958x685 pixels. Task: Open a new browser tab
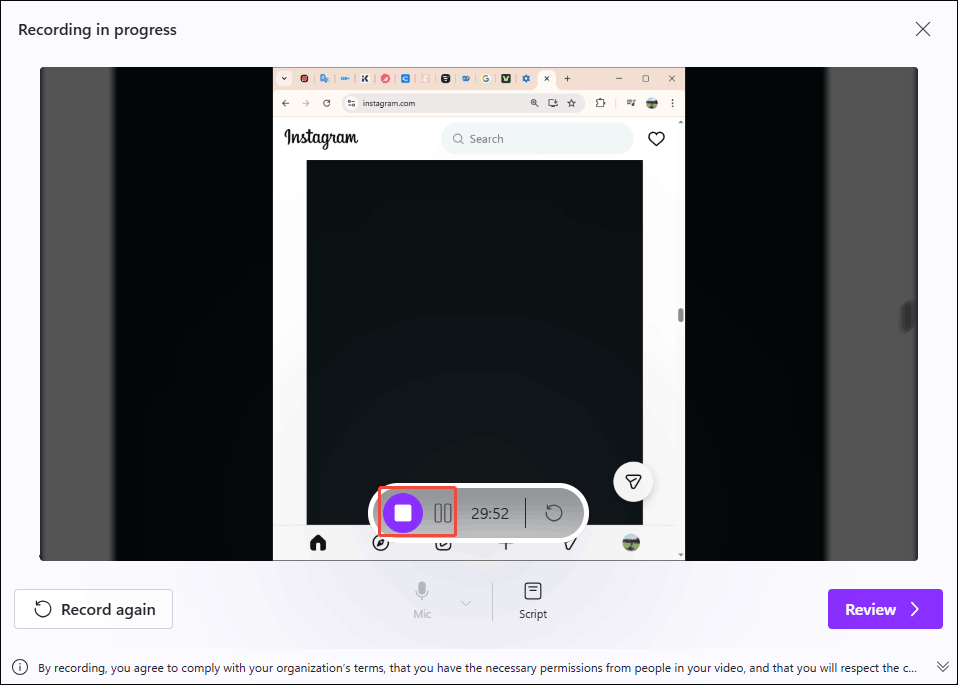(566, 78)
